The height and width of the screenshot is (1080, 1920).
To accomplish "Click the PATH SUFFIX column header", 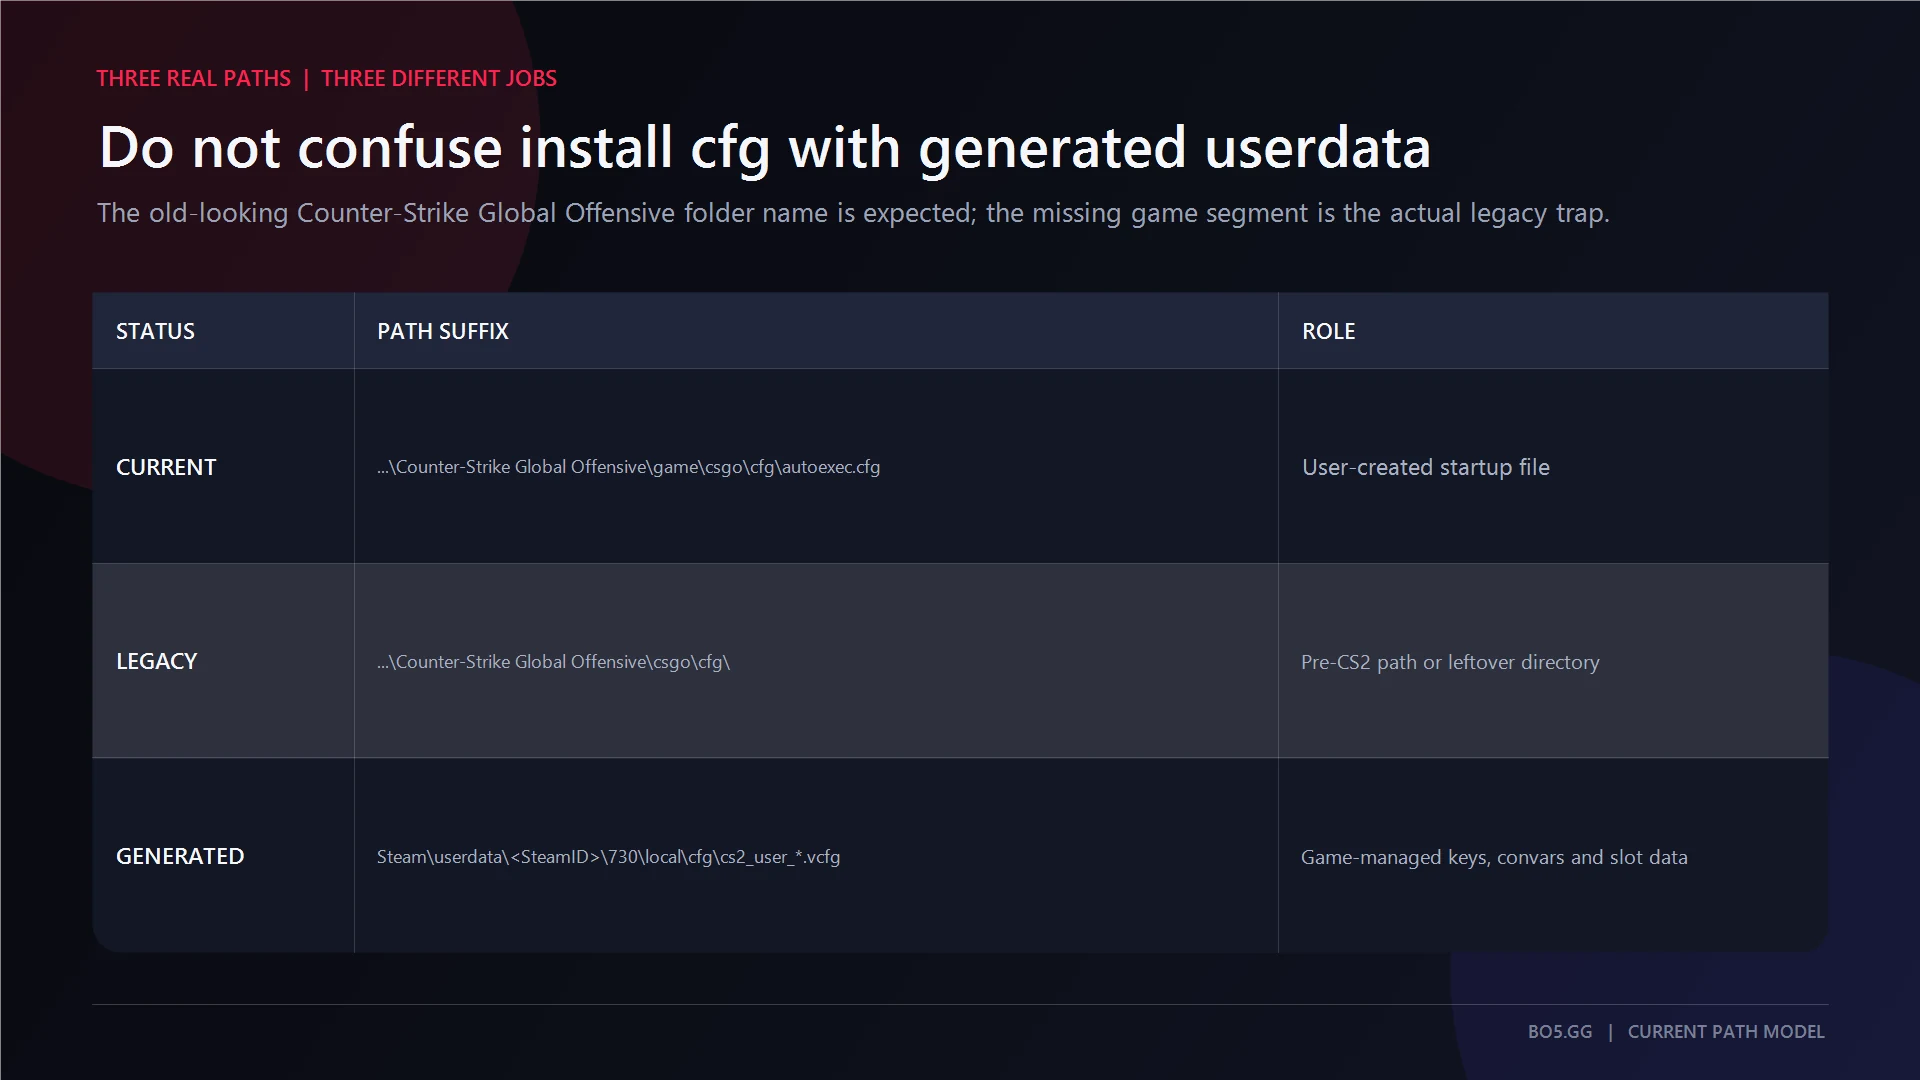I will pos(816,331).
